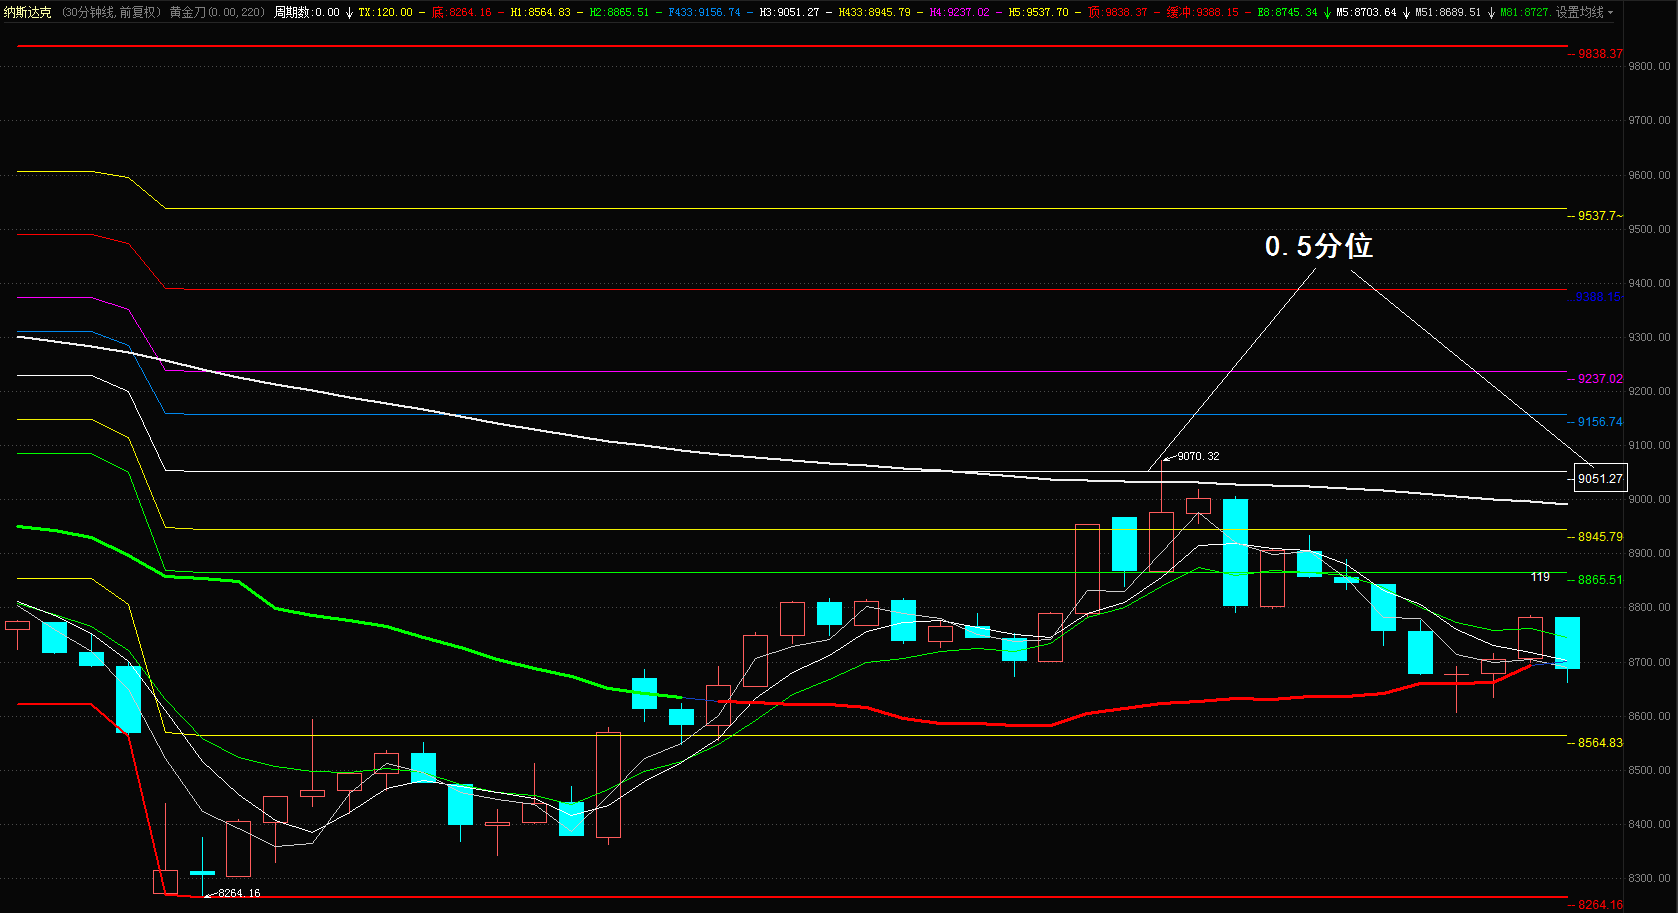1678x913 pixels.
Task: Click the 9537.7 yellow line label
Action: click(1600, 216)
